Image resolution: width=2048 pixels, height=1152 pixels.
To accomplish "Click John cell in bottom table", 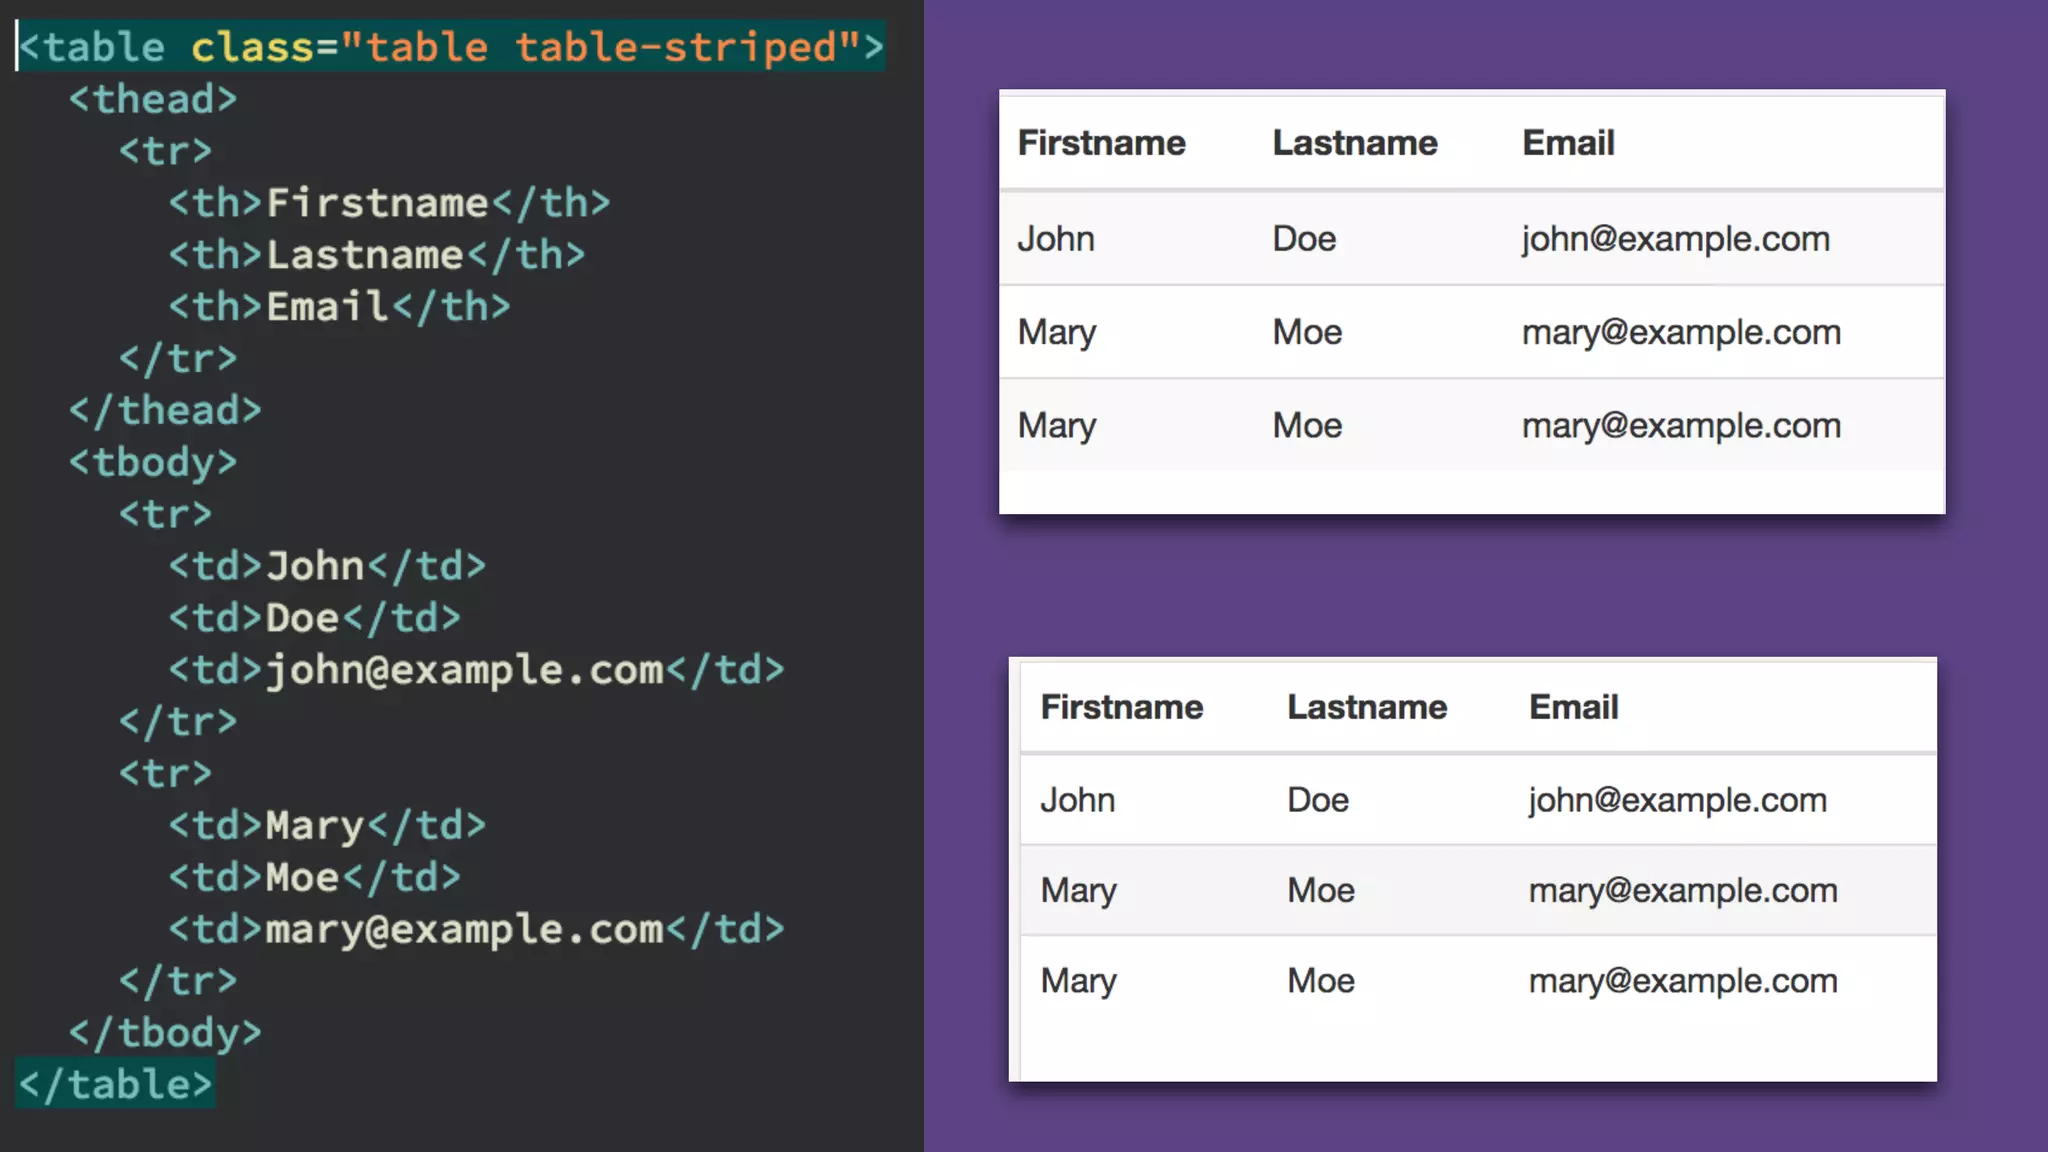I will tap(1077, 800).
